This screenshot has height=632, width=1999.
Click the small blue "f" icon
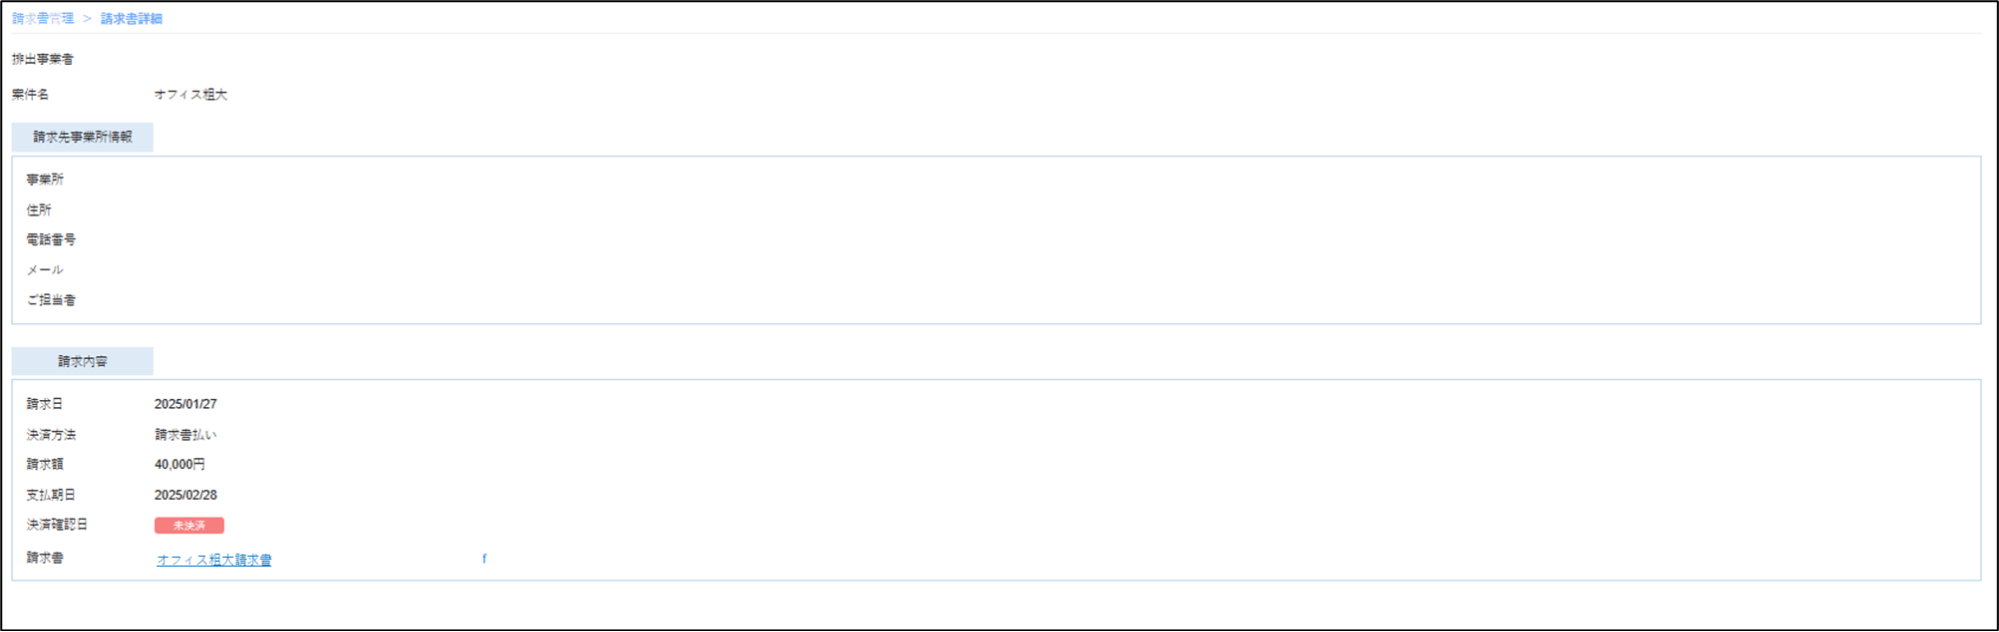[x=484, y=559]
